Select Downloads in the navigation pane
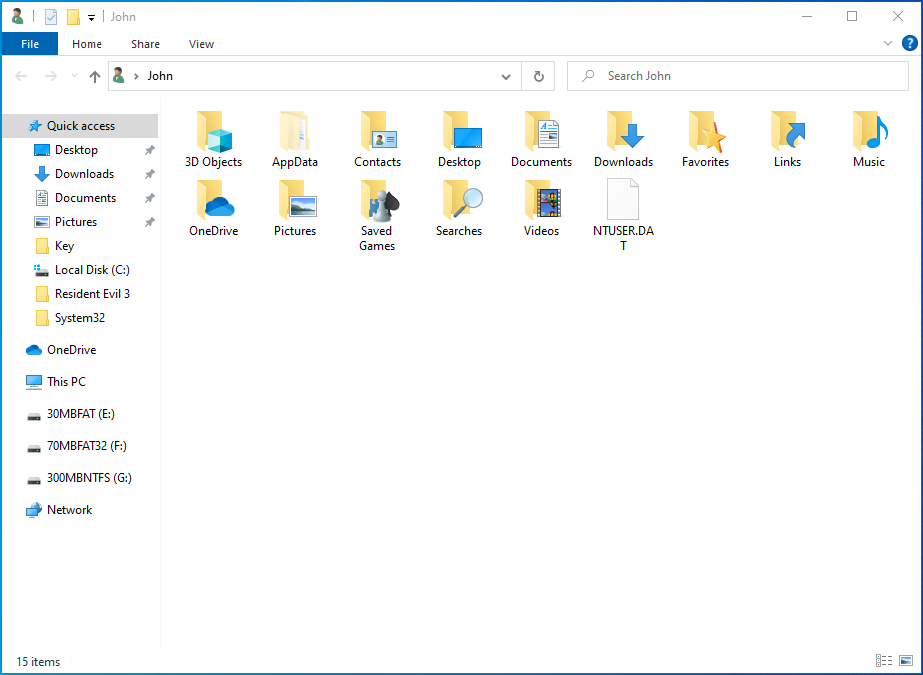 [84, 174]
